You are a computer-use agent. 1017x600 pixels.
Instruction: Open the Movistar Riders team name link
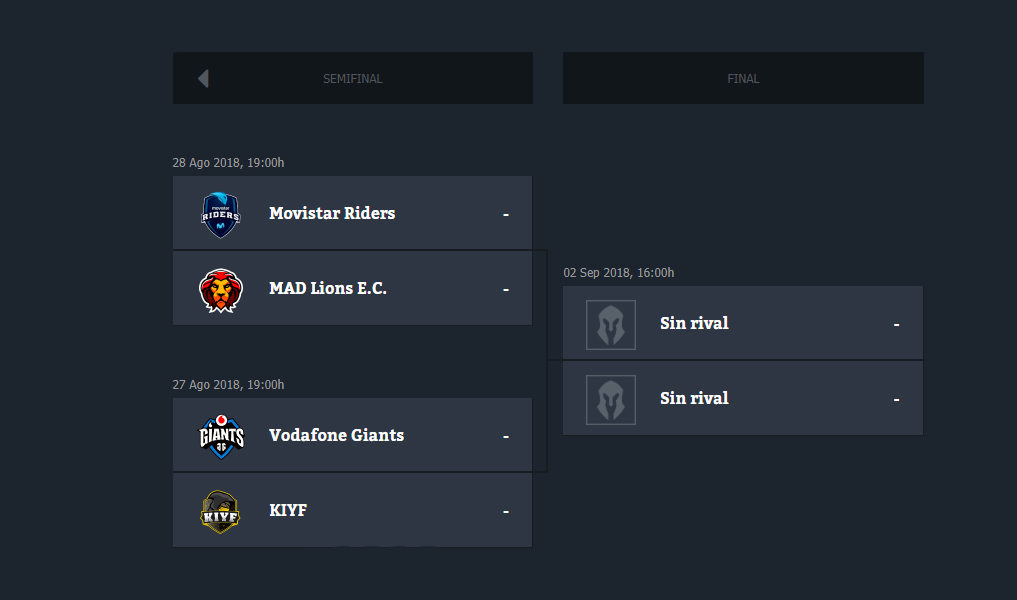pos(332,213)
